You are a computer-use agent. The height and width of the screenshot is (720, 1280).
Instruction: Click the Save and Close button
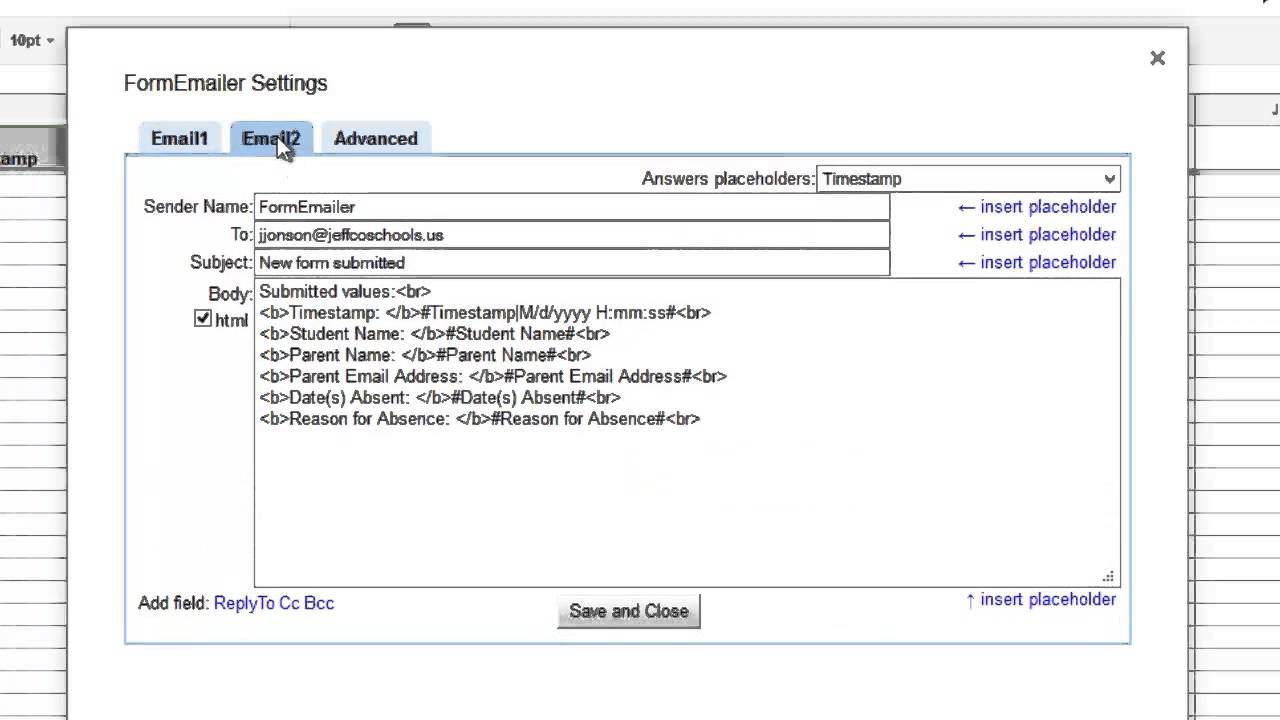point(629,611)
